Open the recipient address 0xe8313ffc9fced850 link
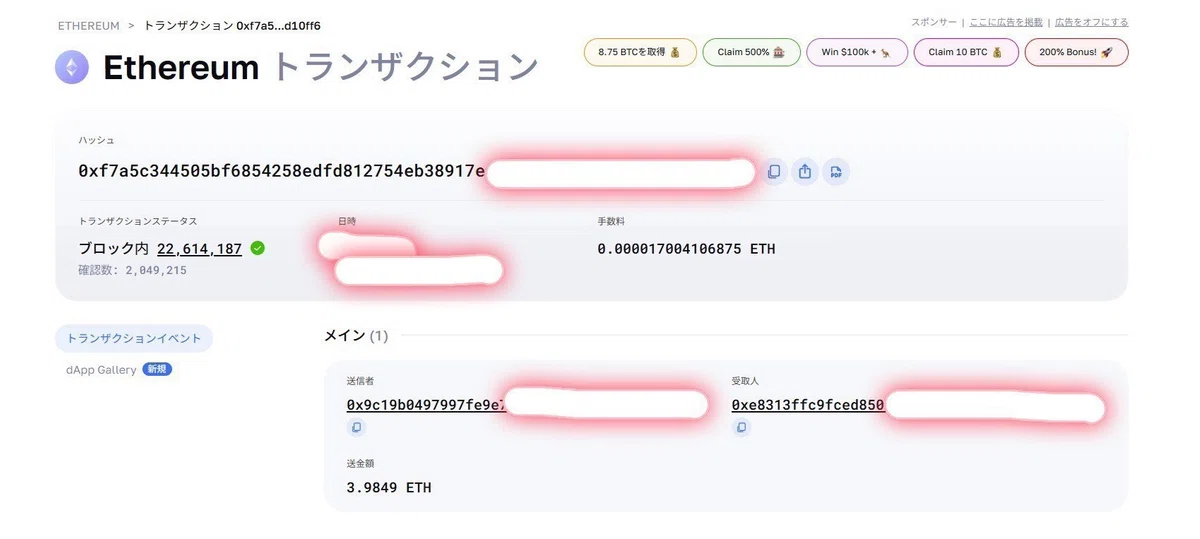 pyautogui.click(x=808, y=405)
